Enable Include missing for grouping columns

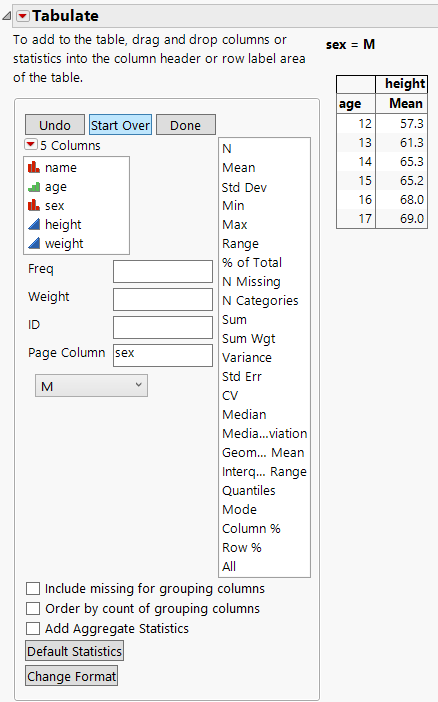[x=33, y=588]
